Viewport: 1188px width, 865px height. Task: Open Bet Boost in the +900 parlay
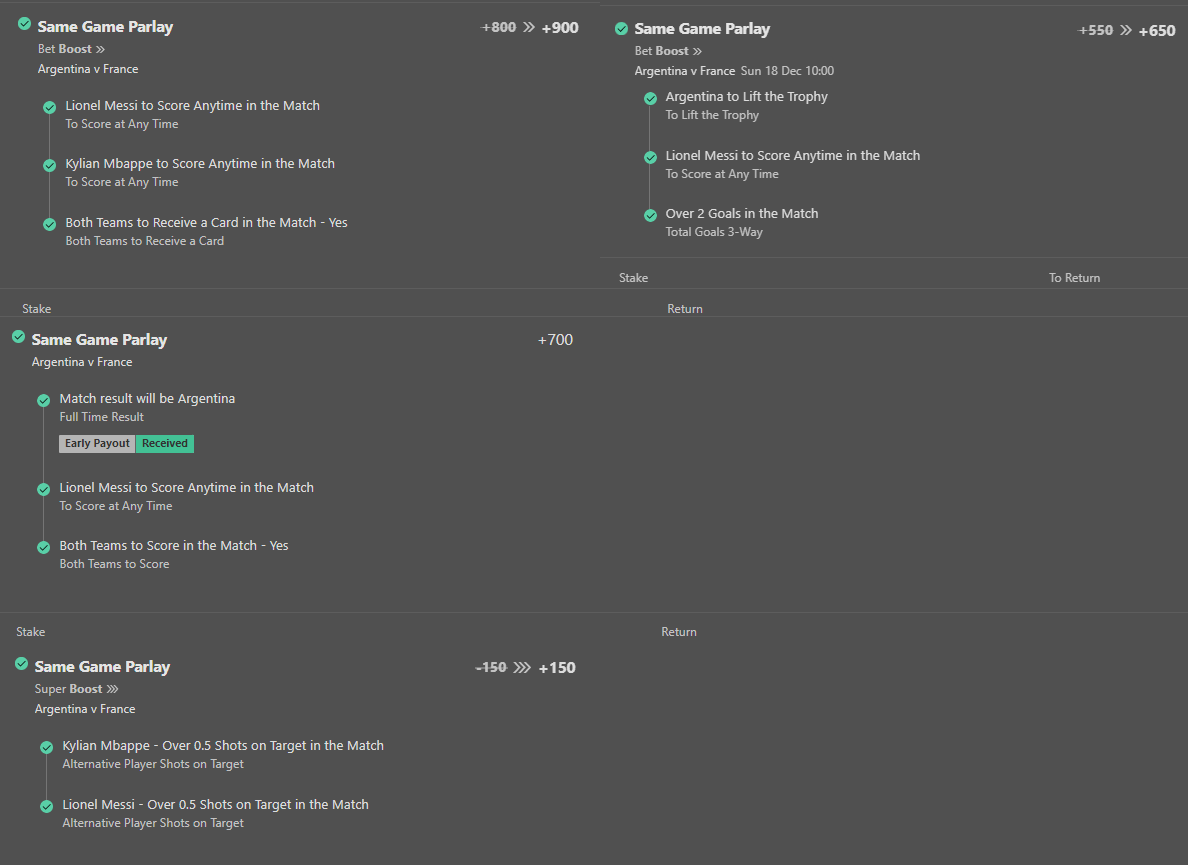point(71,48)
